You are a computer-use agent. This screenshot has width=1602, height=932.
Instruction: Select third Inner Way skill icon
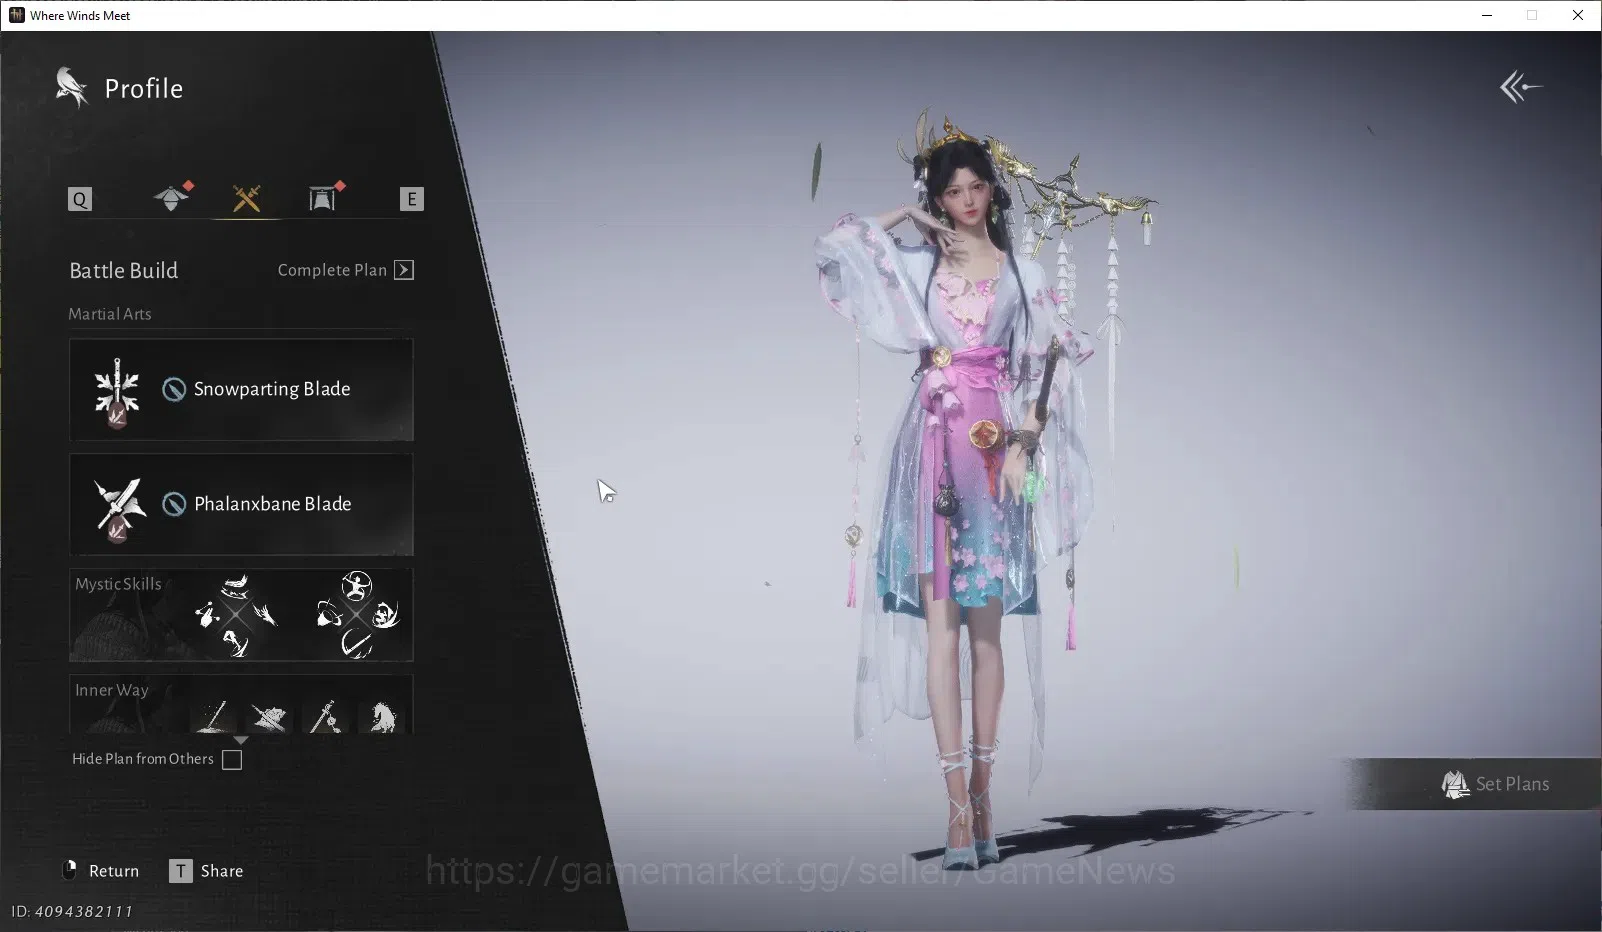[324, 716]
